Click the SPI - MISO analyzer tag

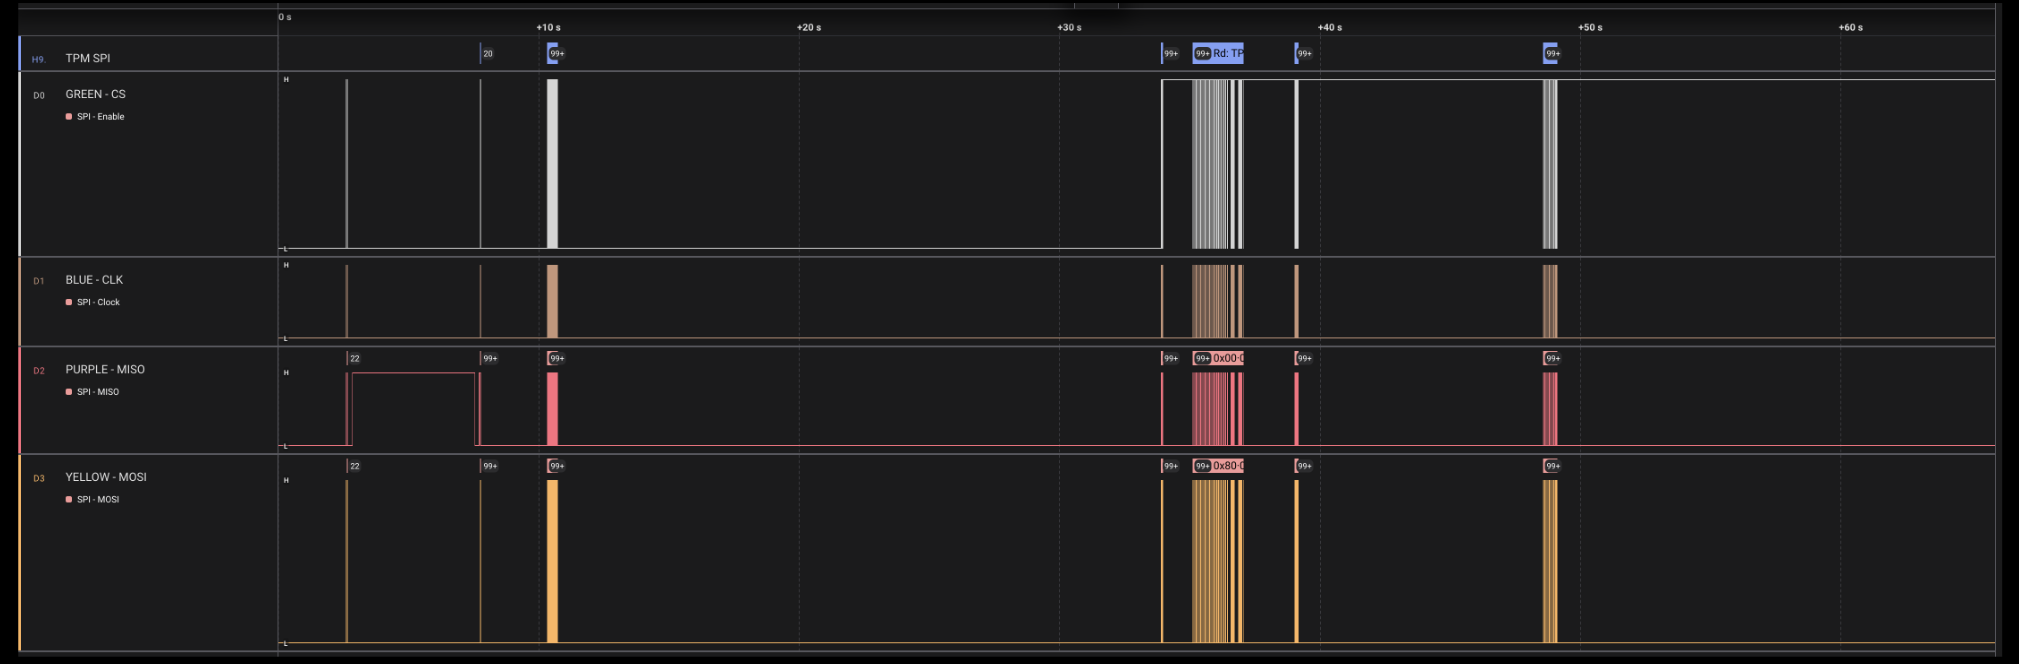click(x=97, y=392)
